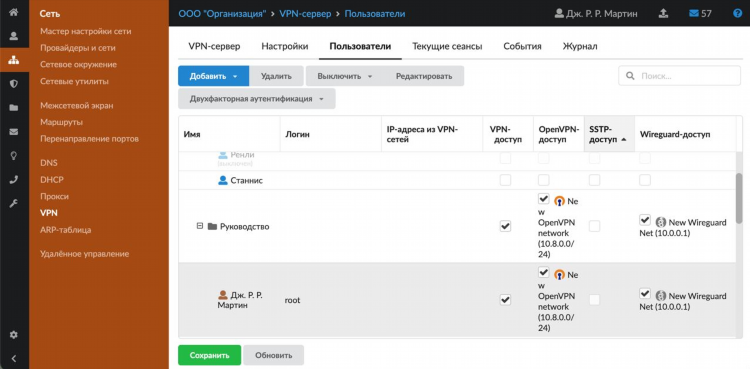Click the wrench maintenance icon in sidebar
Screen dimensions: 750x369
14,204
